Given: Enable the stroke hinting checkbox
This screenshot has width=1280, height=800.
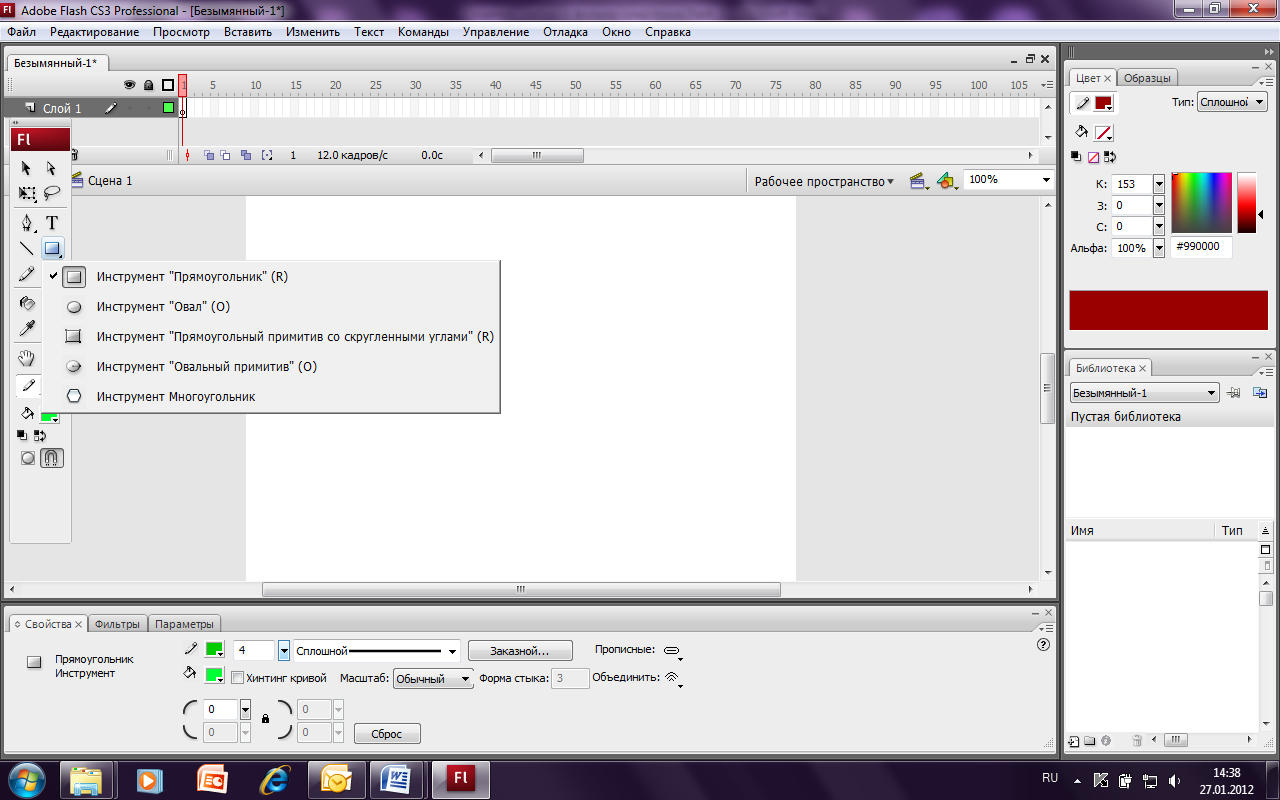Looking at the screenshot, I should pos(237,678).
